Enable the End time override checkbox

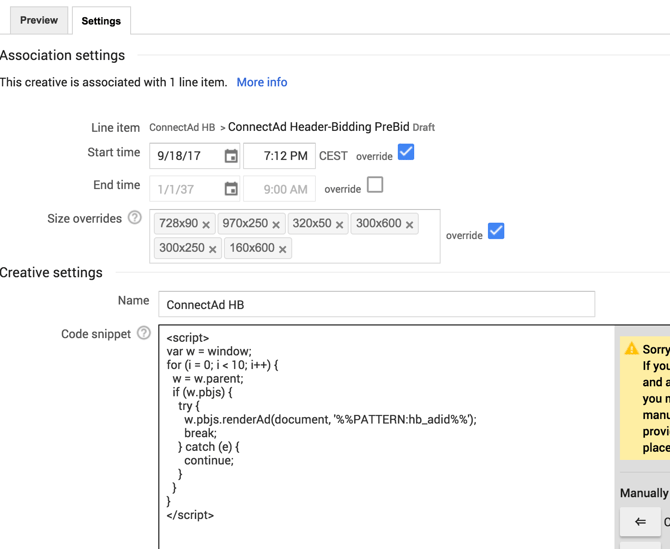click(375, 185)
